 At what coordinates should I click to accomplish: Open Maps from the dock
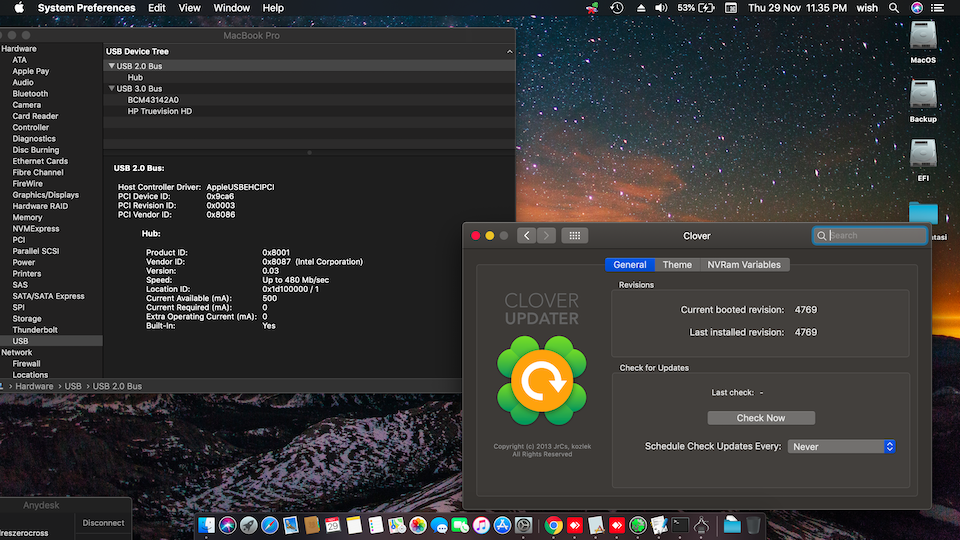(397, 525)
